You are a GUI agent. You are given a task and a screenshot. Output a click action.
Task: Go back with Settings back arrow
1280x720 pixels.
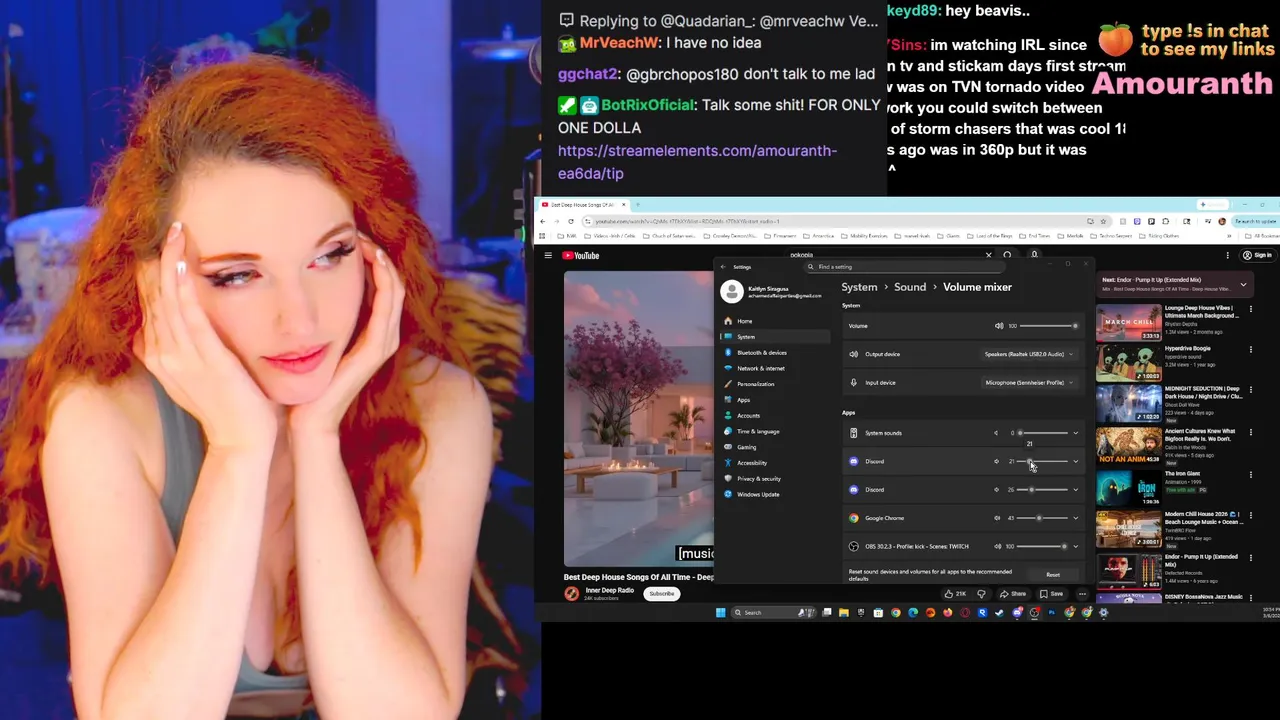click(723, 267)
